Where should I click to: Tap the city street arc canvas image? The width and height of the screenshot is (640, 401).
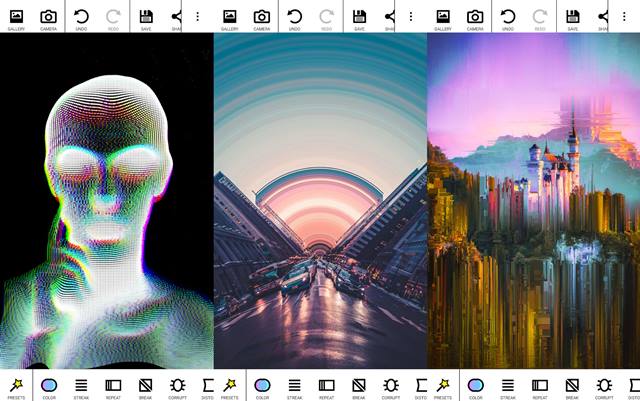point(320,201)
